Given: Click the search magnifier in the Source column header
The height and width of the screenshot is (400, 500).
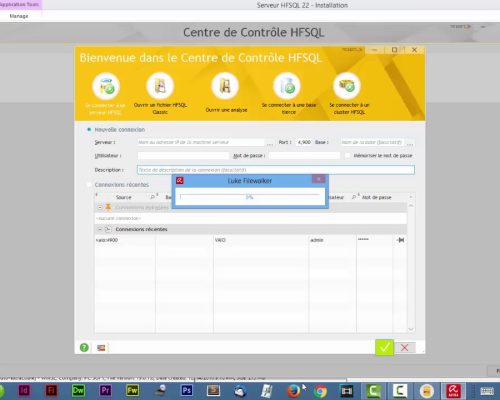Looking at the screenshot, I should (x=152, y=197).
